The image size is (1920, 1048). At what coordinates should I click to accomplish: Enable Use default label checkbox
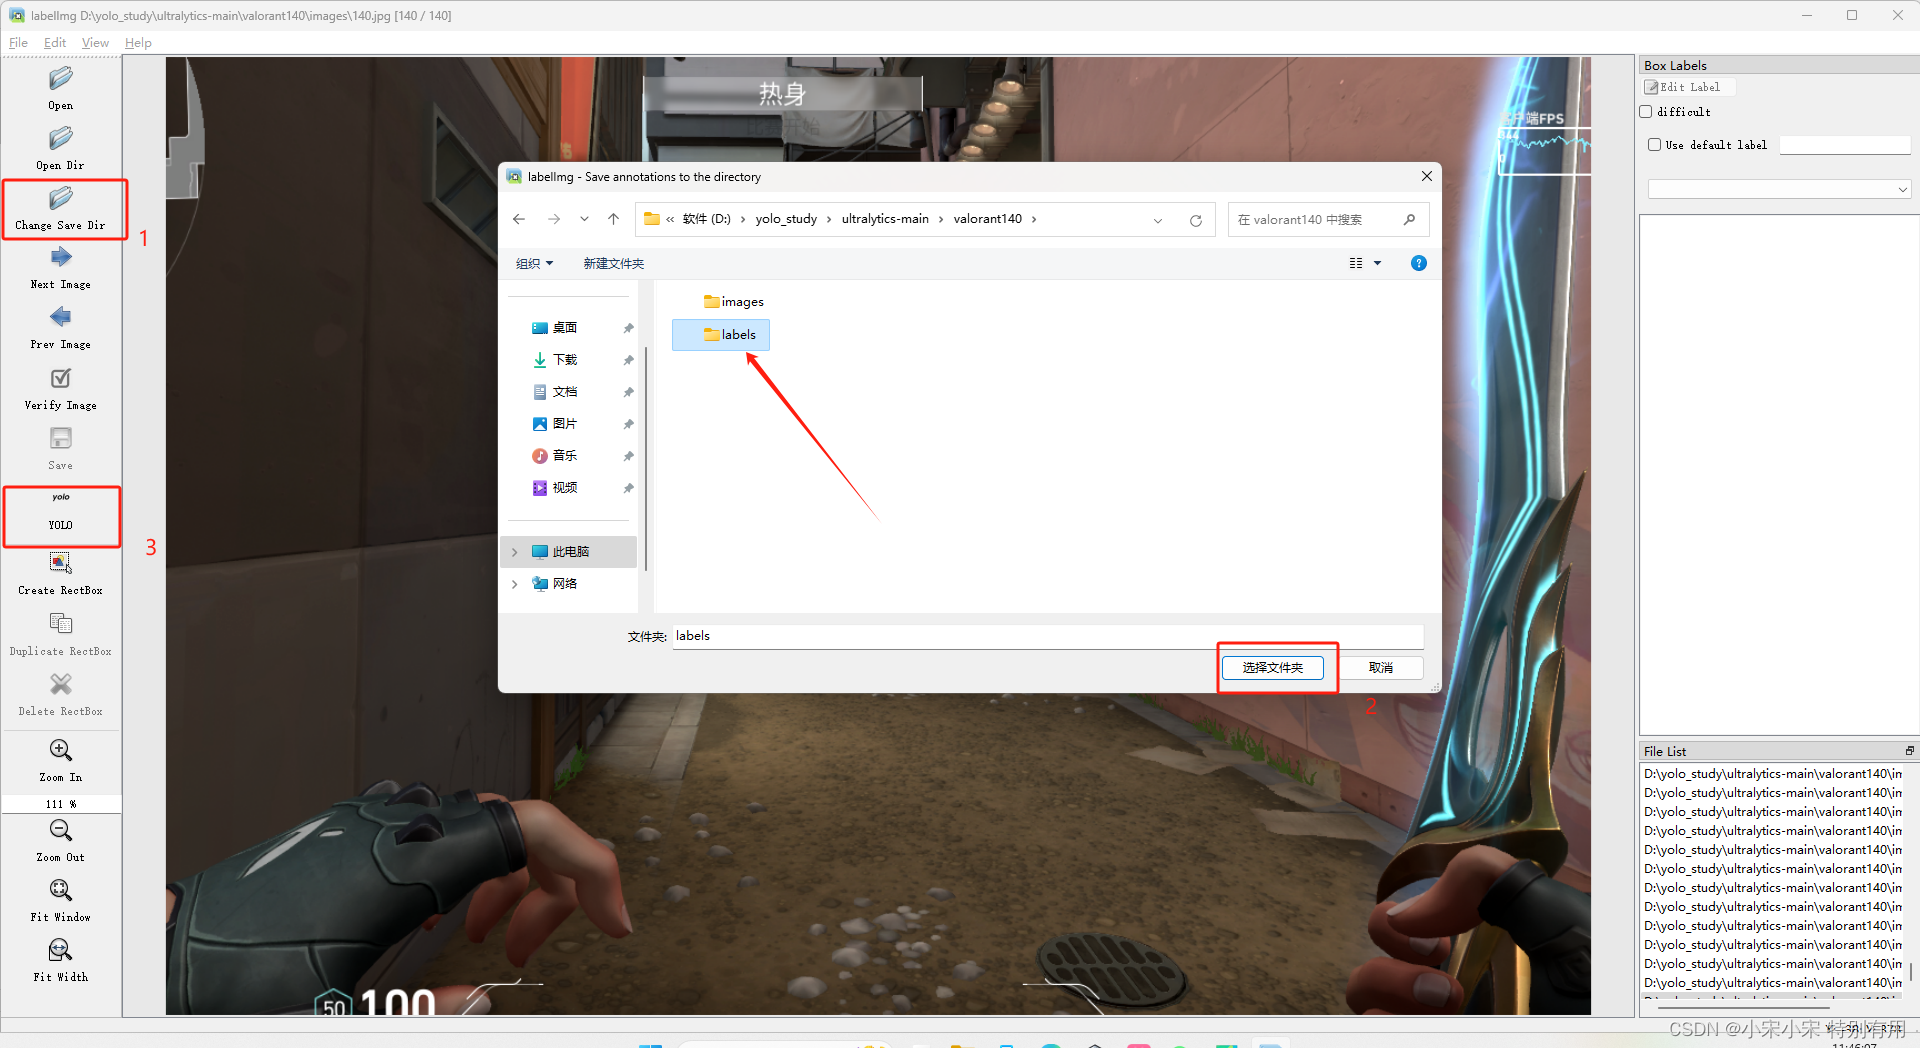pyautogui.click(x=1655, y=145)
